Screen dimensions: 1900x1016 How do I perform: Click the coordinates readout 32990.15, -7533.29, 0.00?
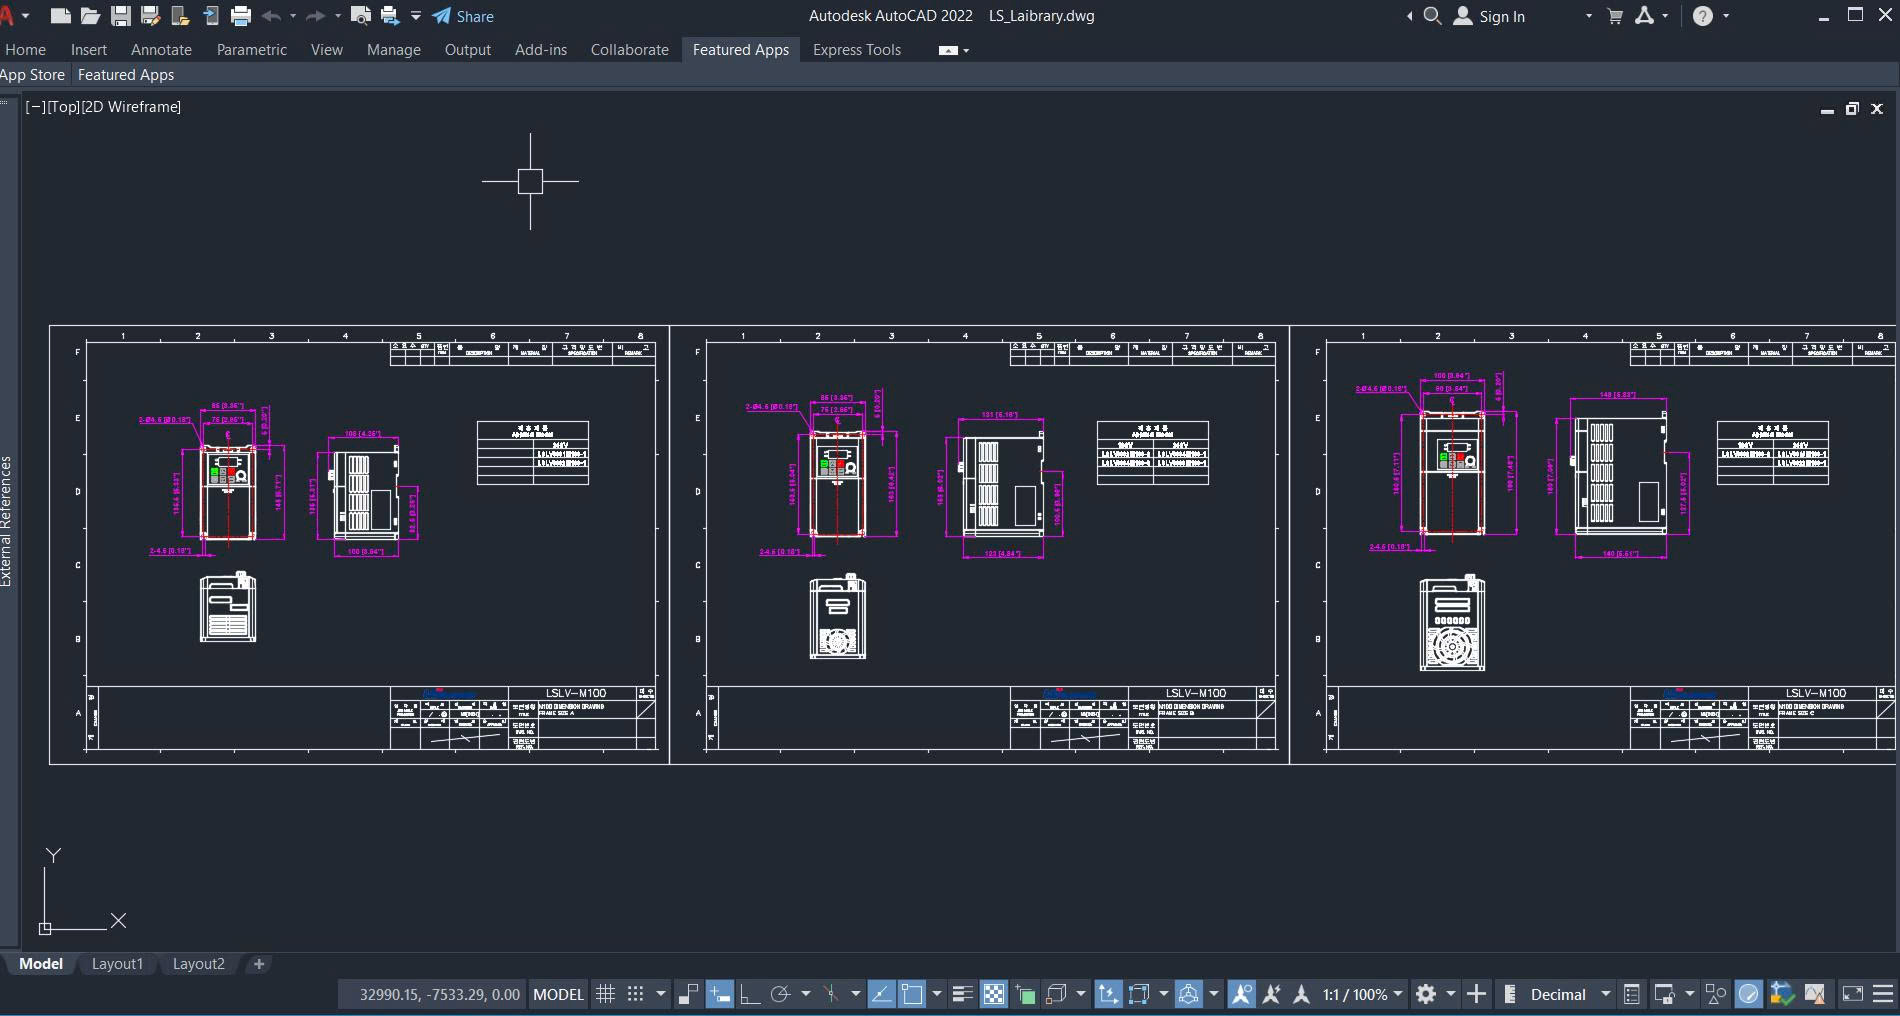point(439,994)
